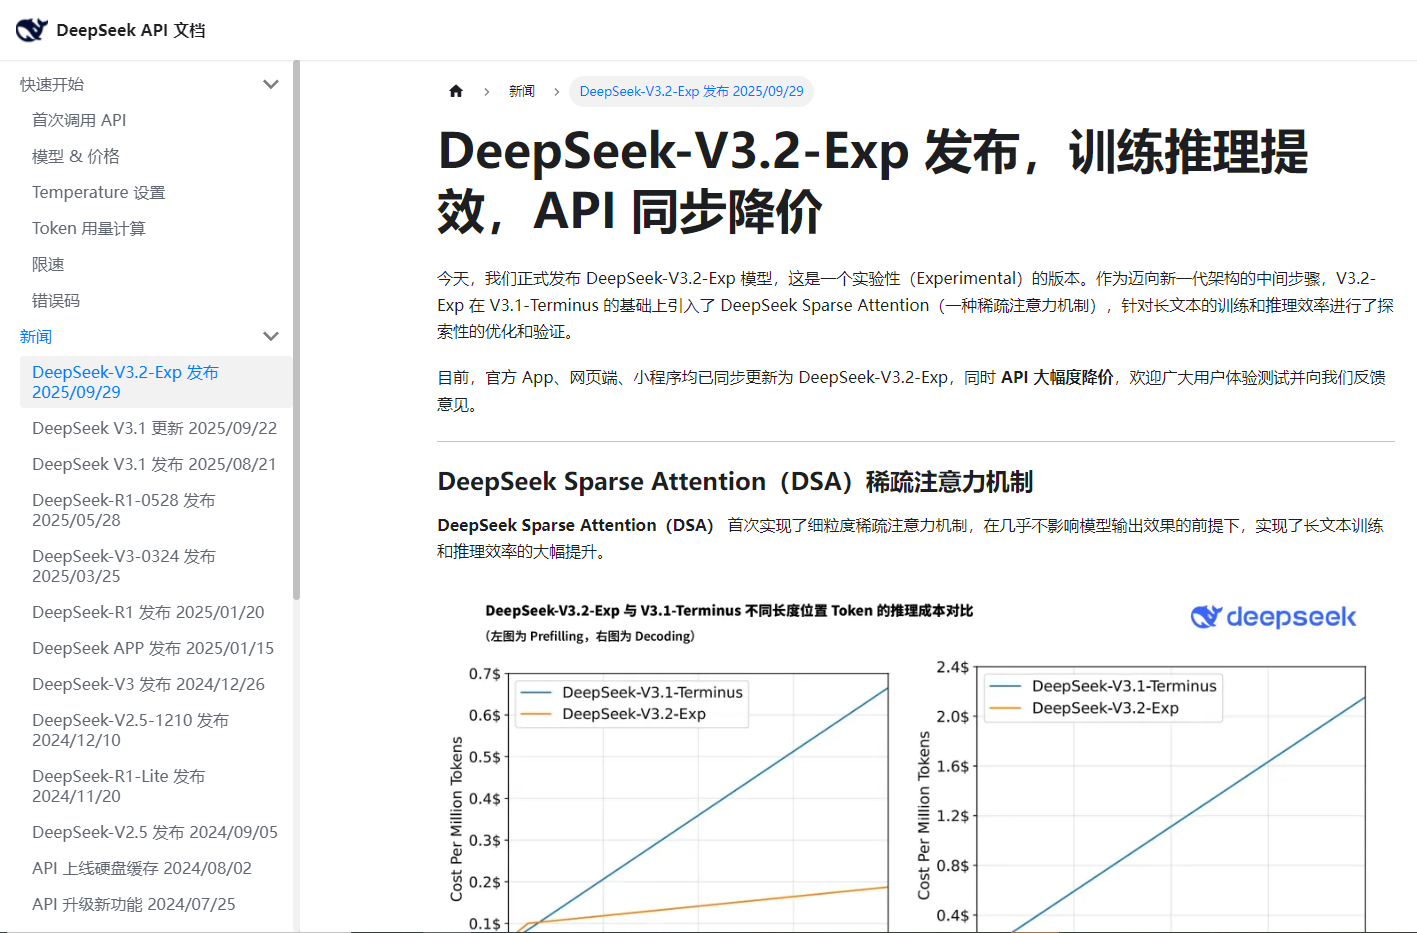Click the DeepSeek whale logo in header

click(31, 30)
